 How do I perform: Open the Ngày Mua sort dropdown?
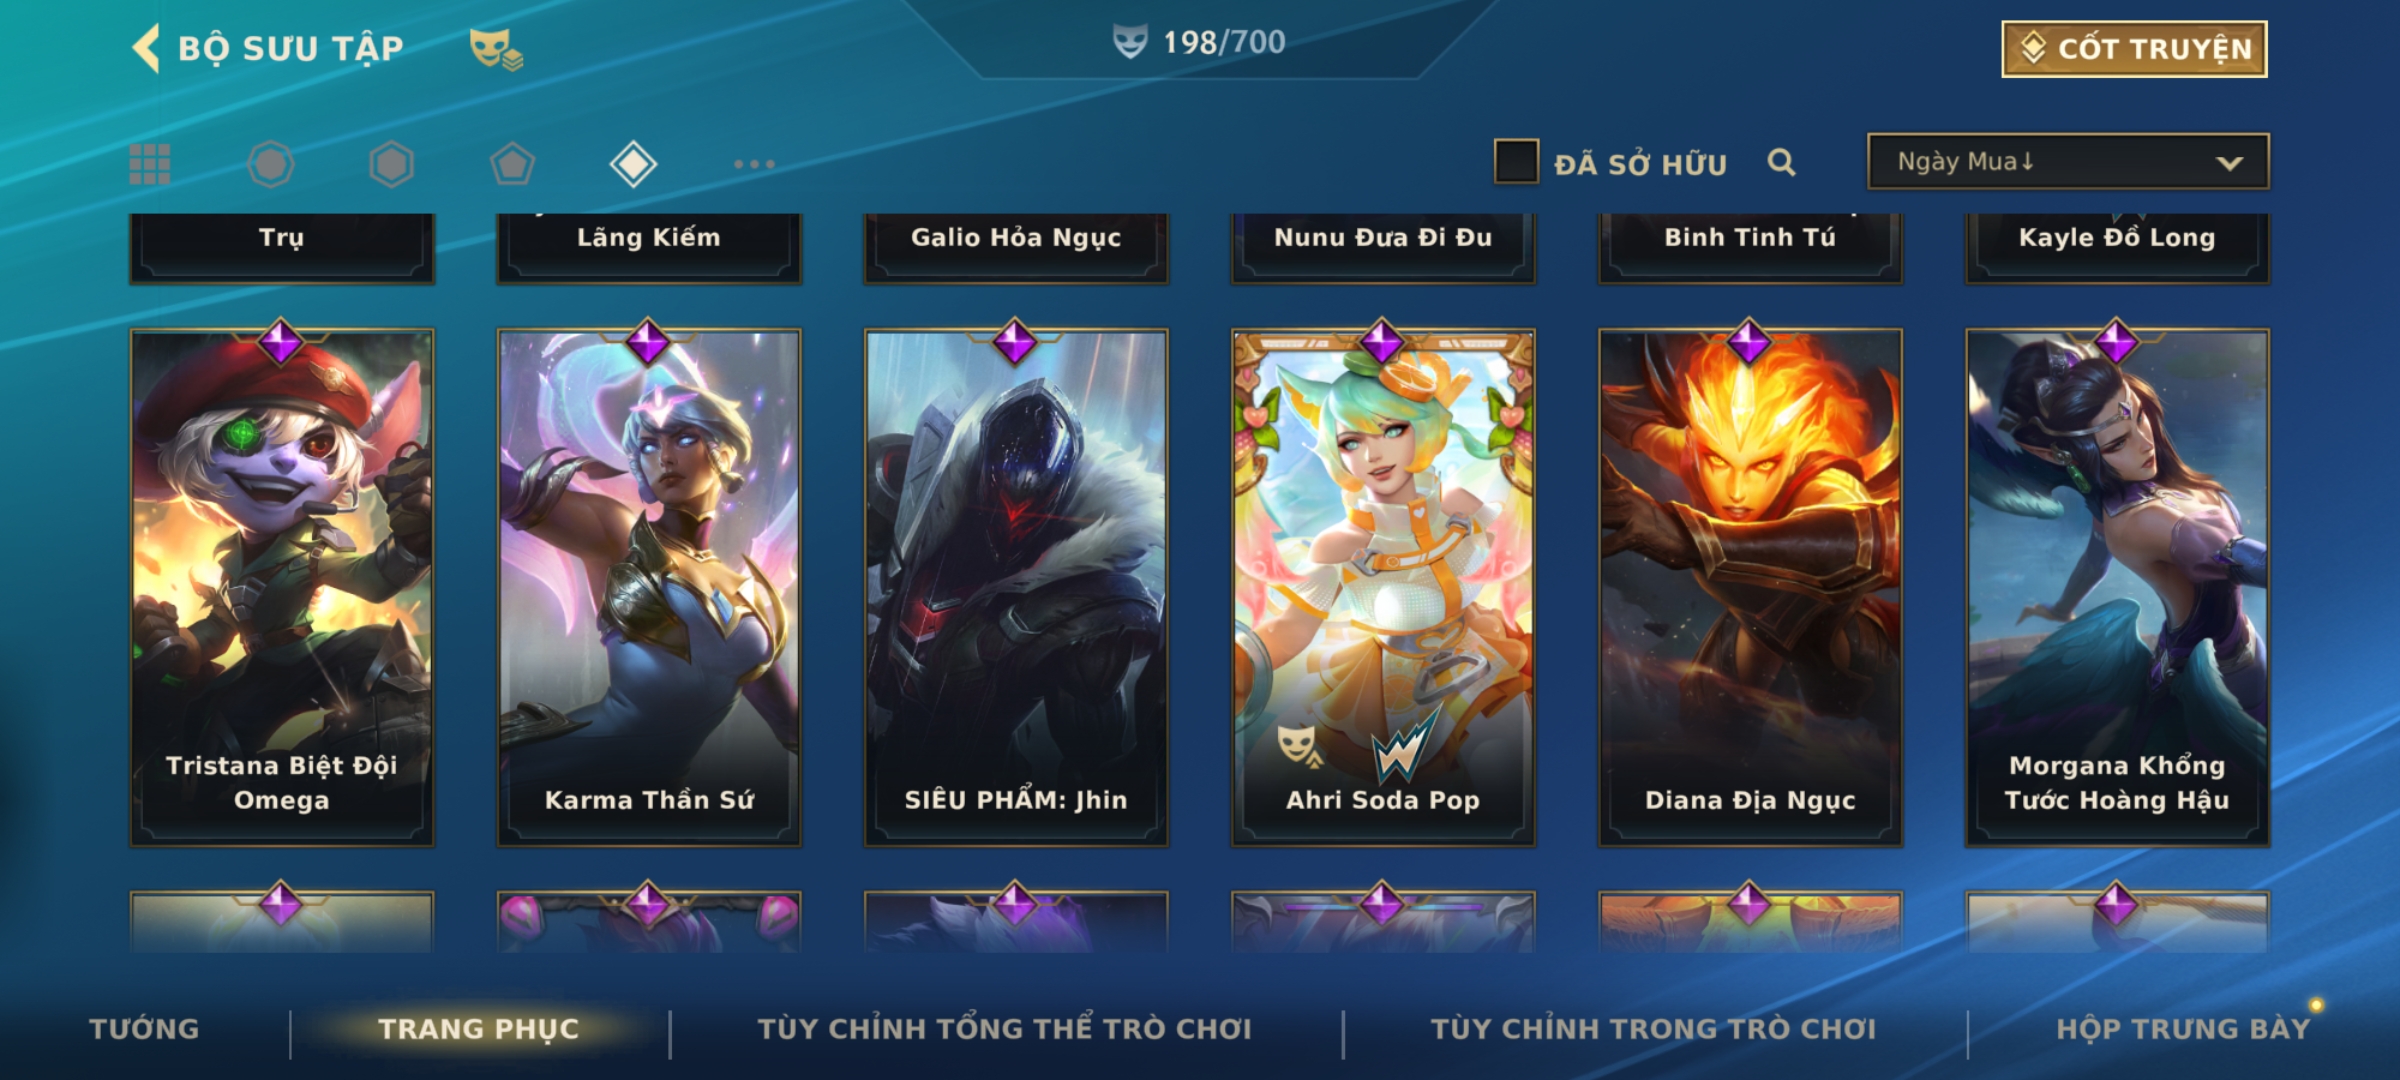point(2068,162)
